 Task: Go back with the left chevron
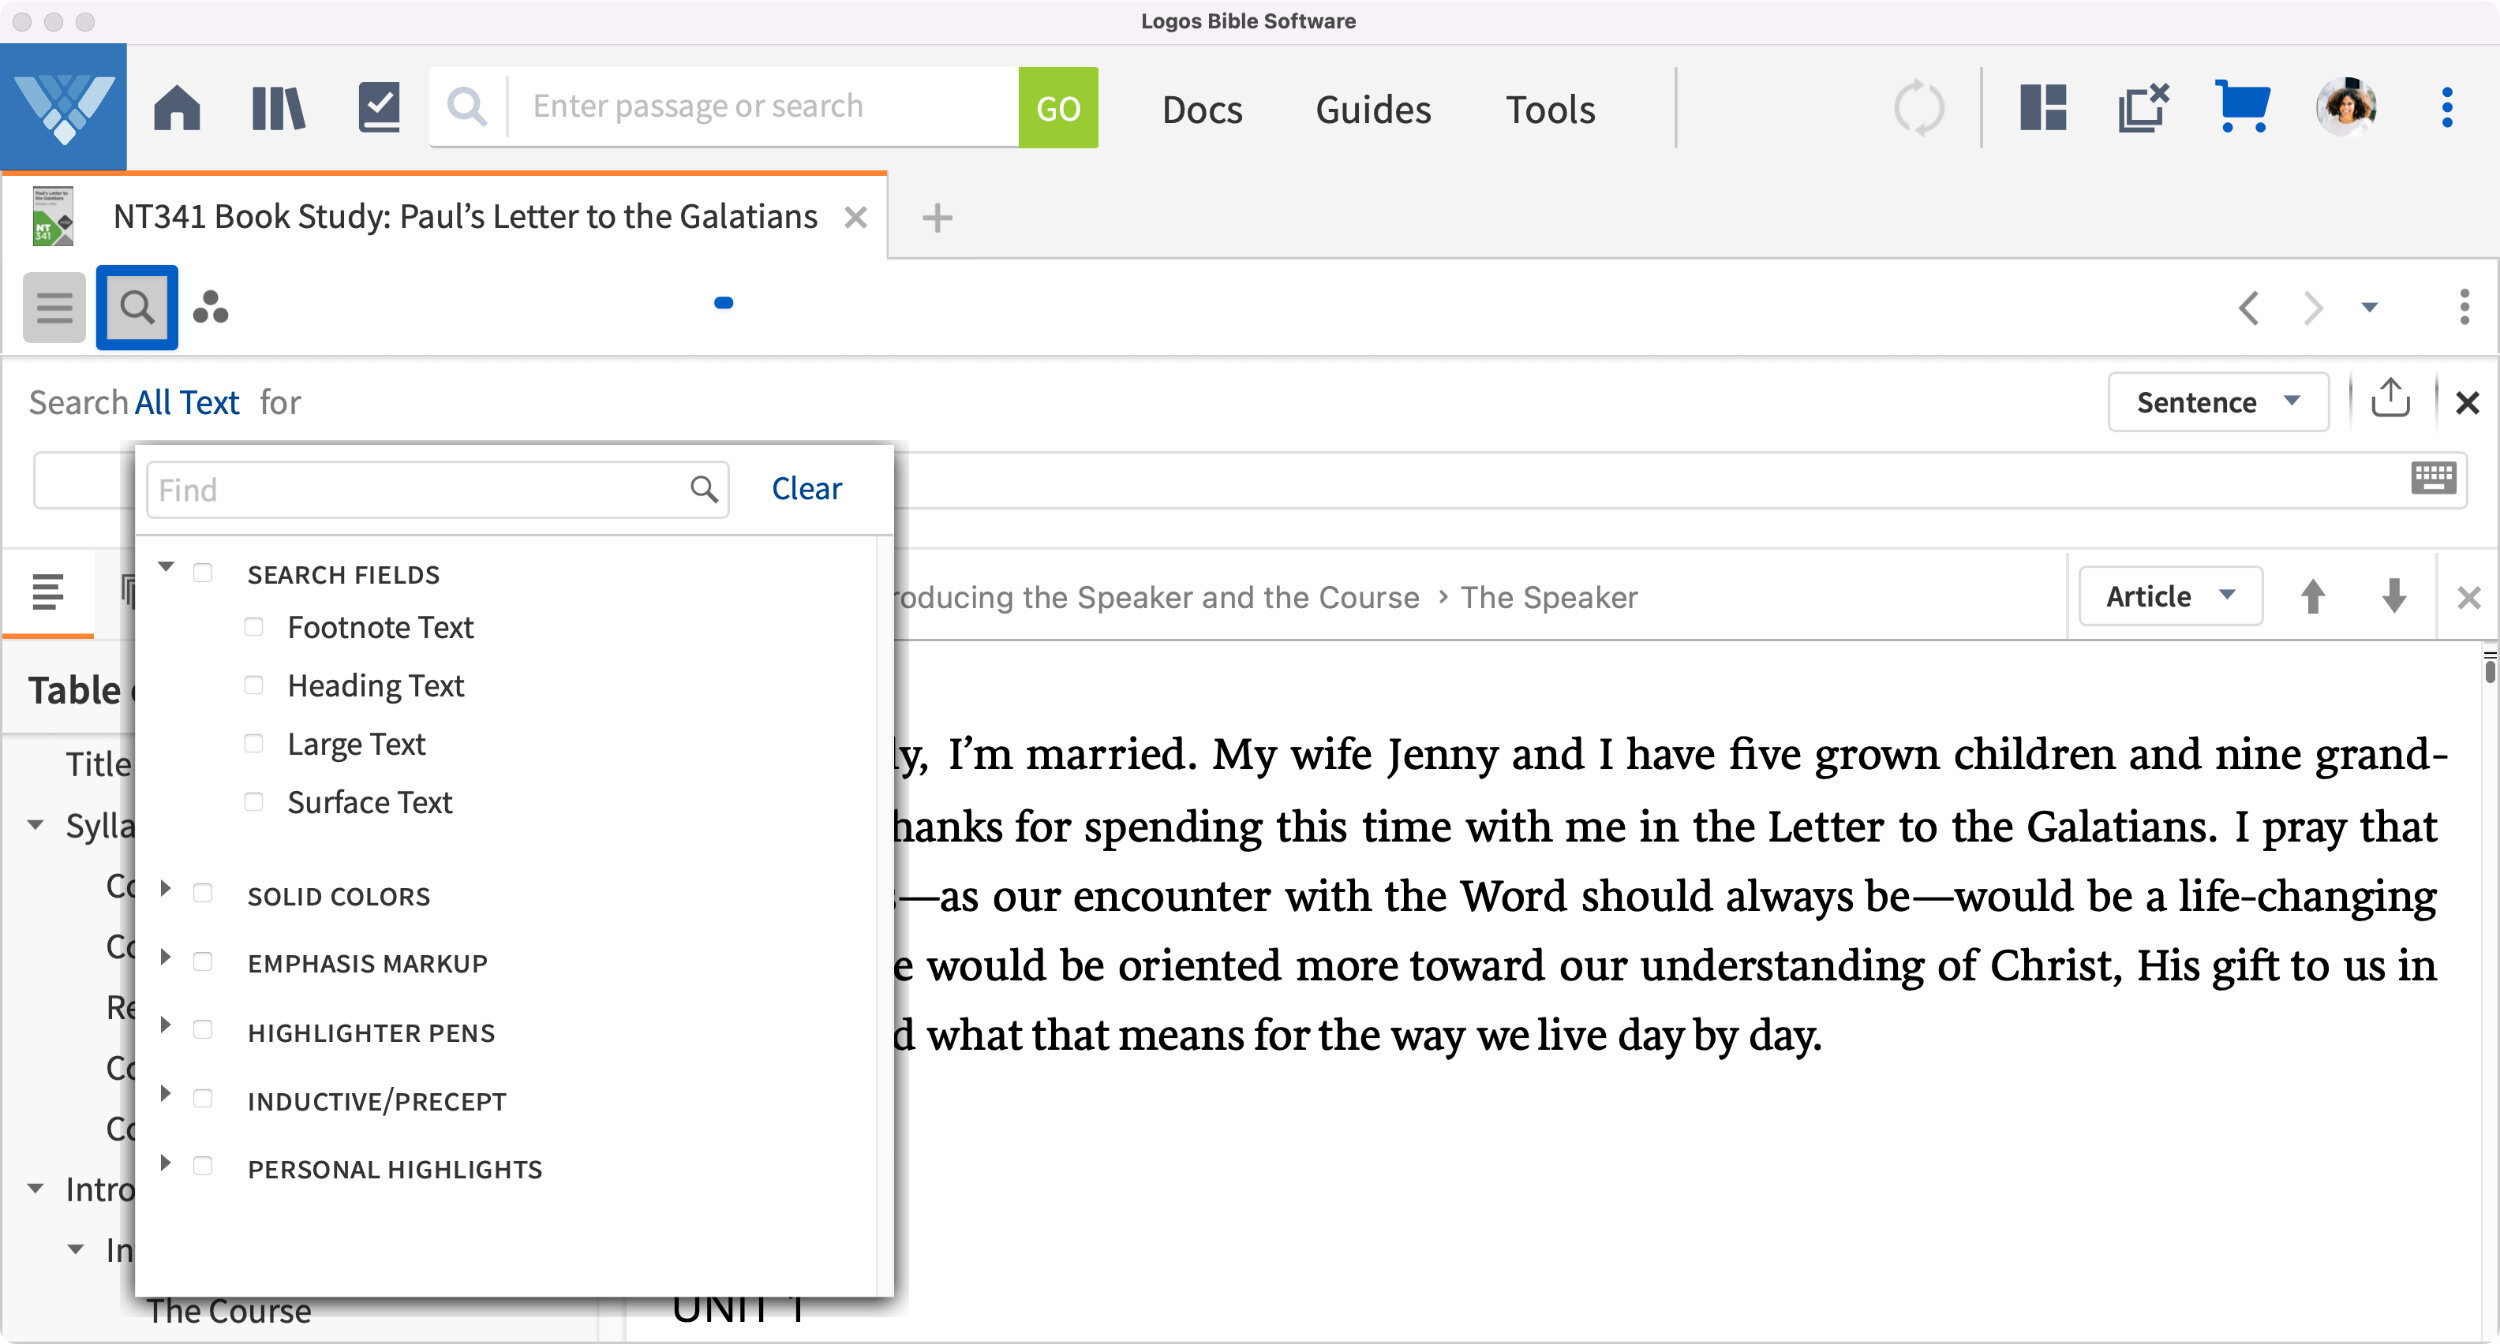[2249, 308]
